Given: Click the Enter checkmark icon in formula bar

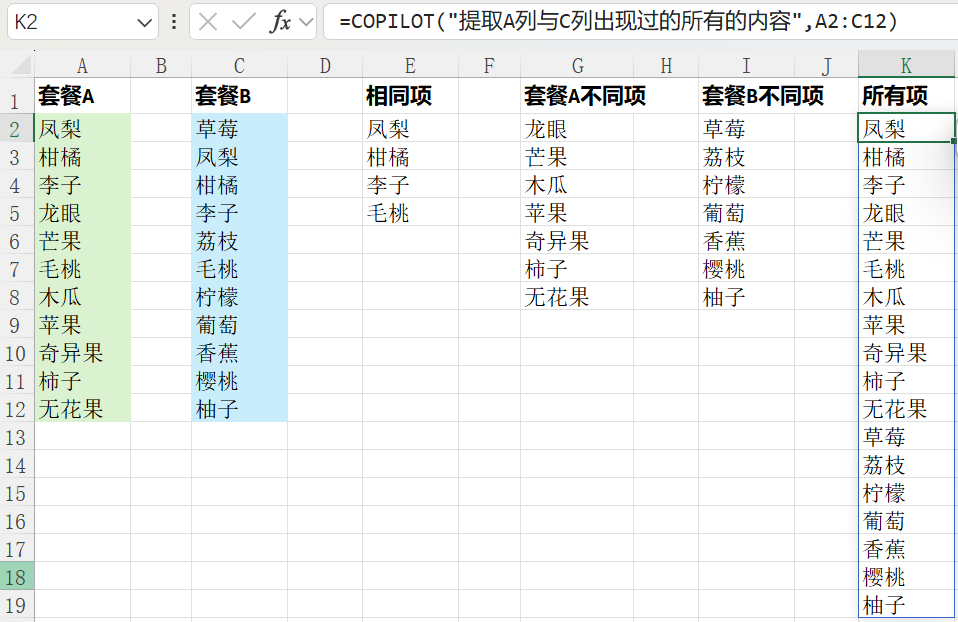Looking at the screenshot, I should (242, 21).
